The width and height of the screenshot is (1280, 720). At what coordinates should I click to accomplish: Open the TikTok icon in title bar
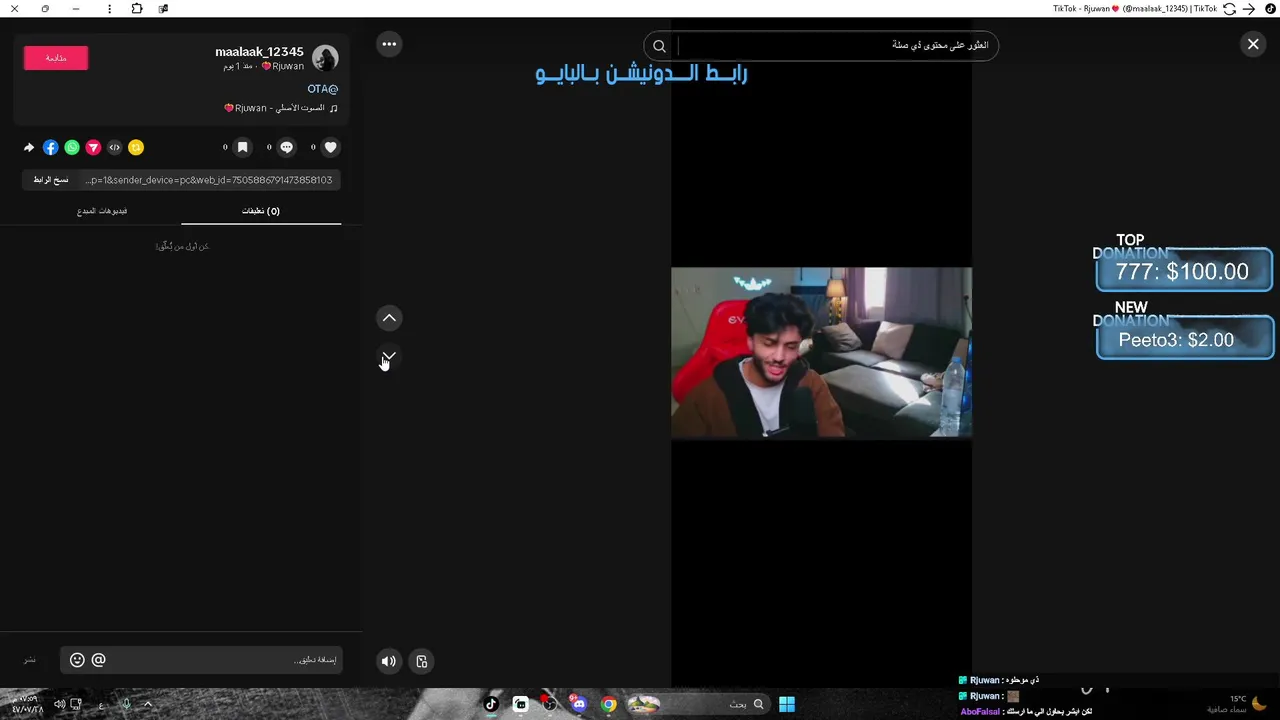(1270, 9)
